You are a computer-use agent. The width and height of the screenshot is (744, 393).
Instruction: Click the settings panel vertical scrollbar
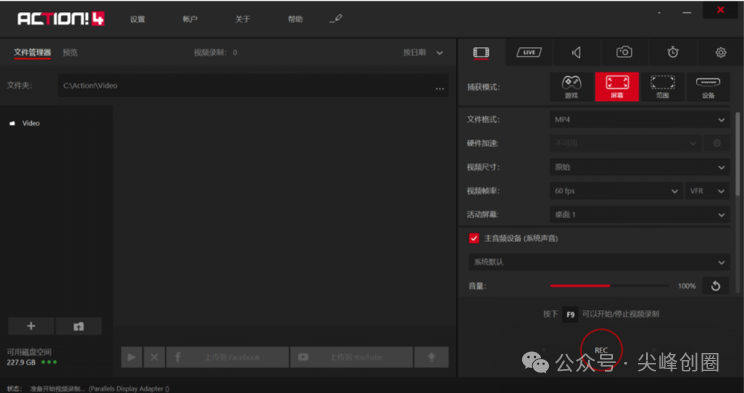[737, 154]
